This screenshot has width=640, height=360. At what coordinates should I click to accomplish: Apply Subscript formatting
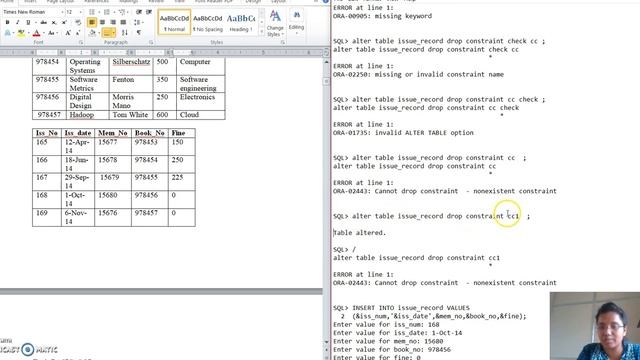pos(54,22)
